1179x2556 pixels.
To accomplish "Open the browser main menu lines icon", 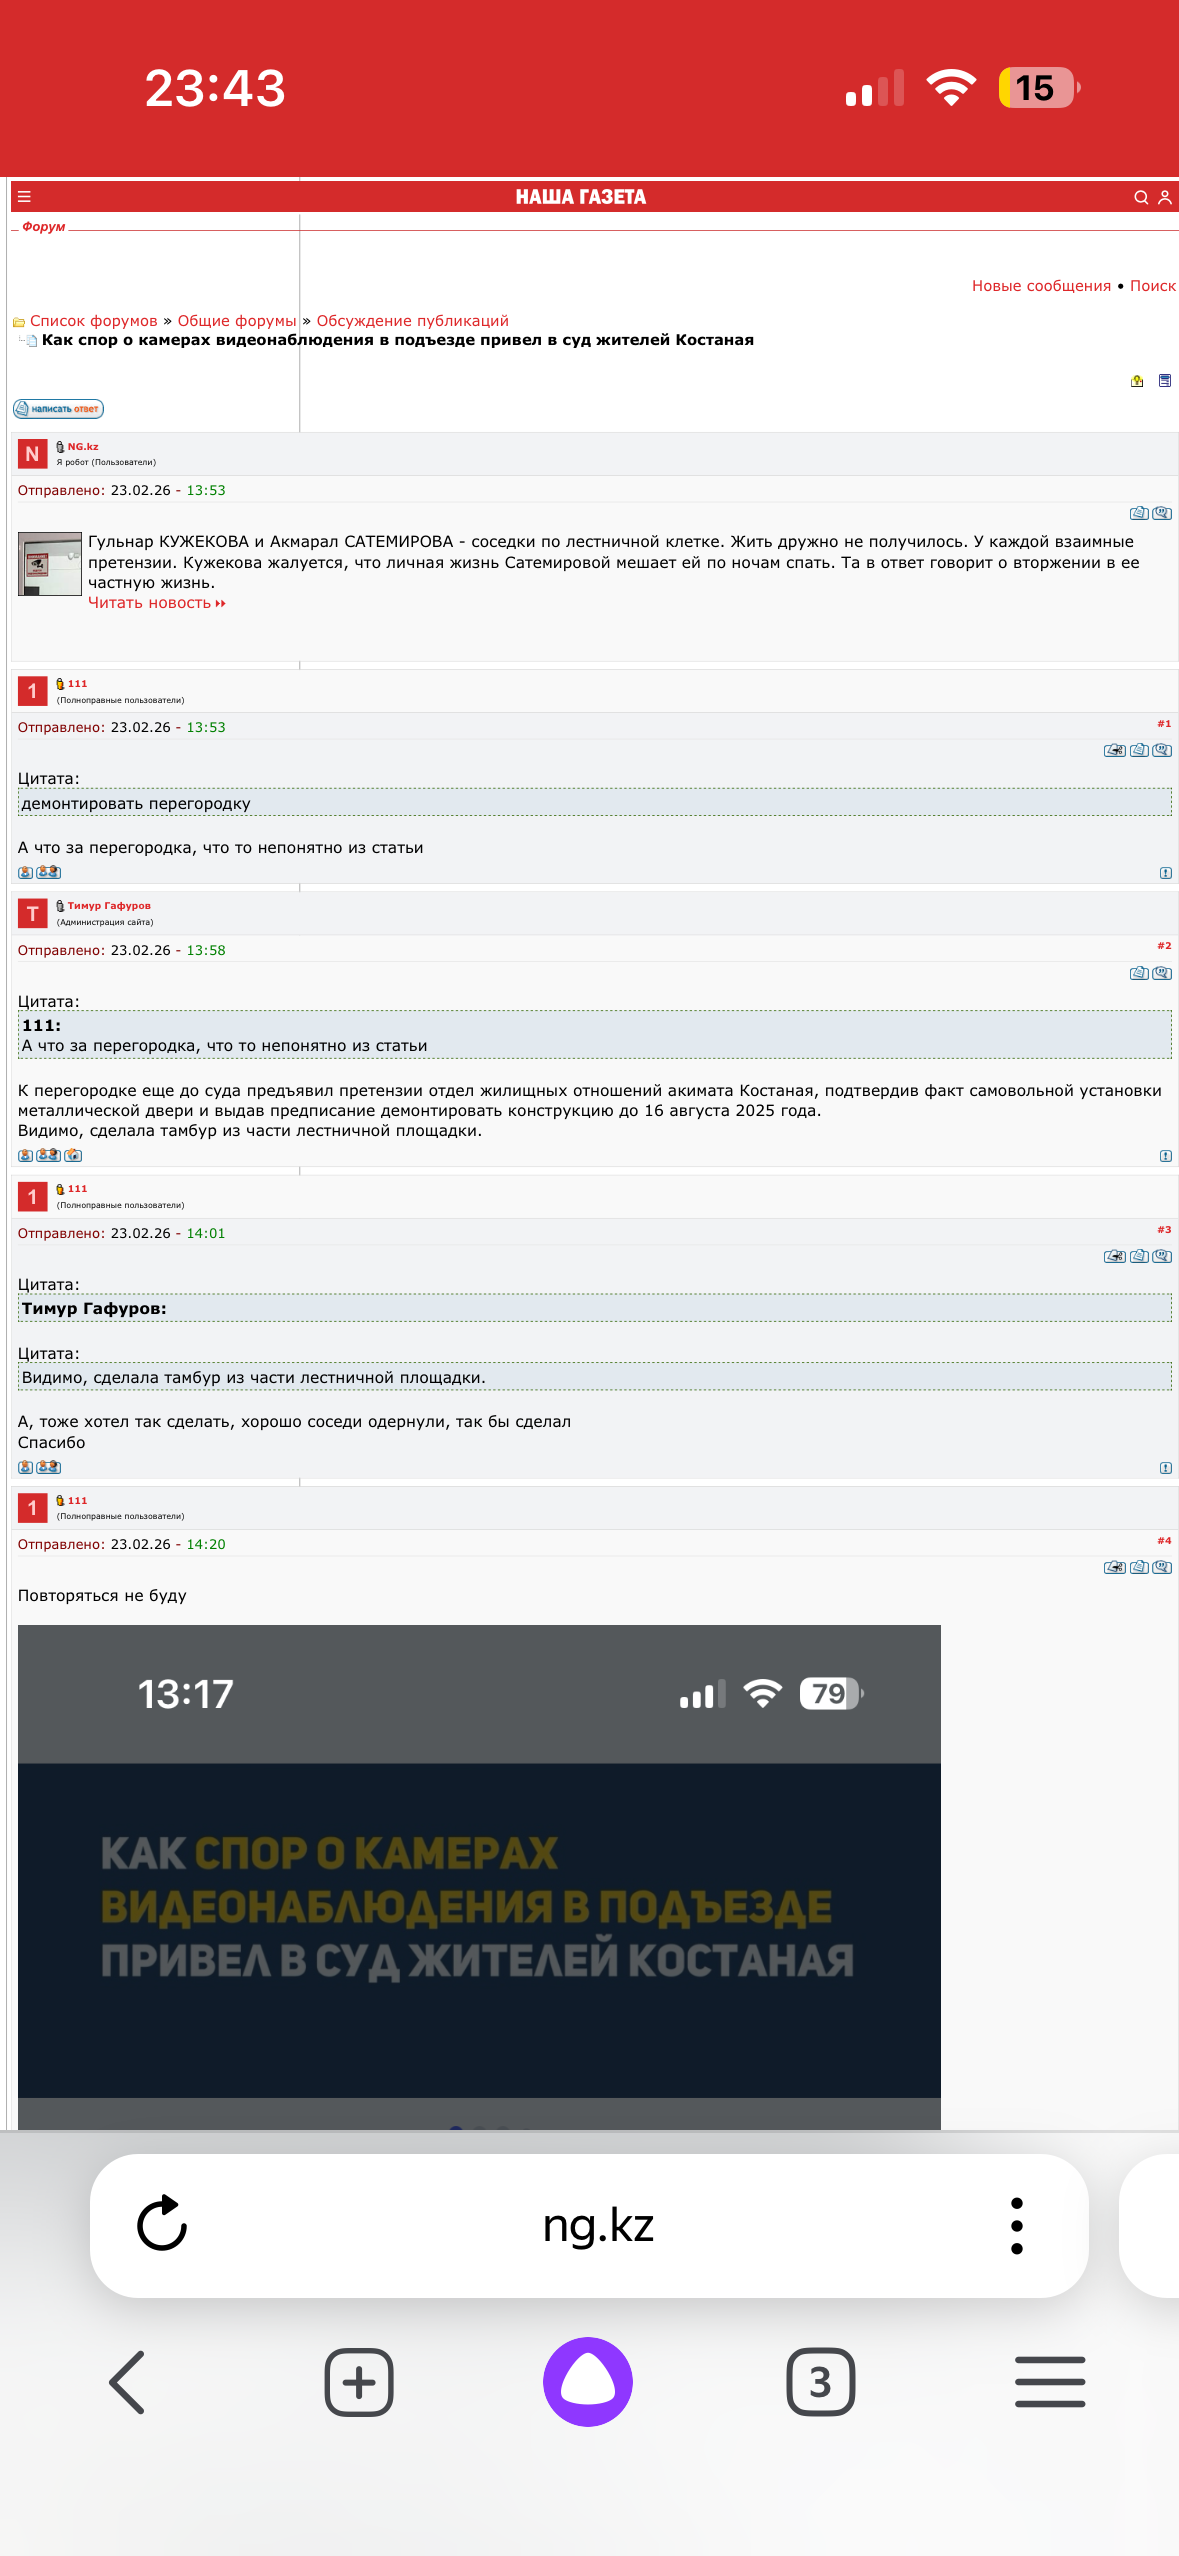I will click(1050, 2382).
